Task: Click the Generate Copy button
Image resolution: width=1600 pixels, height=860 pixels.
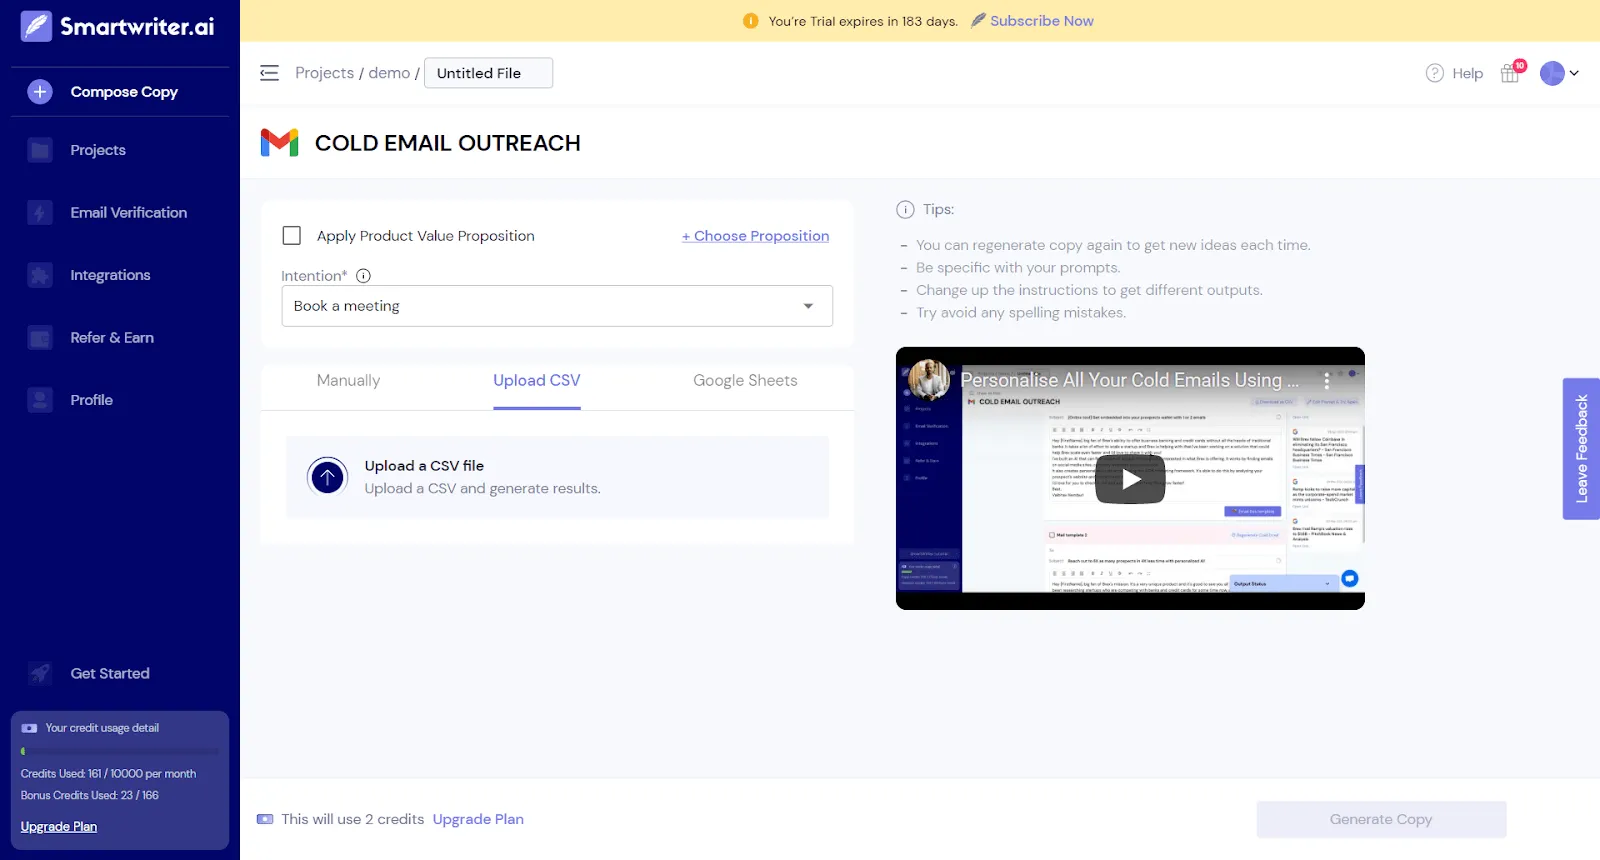Action: click(1381, 819)
